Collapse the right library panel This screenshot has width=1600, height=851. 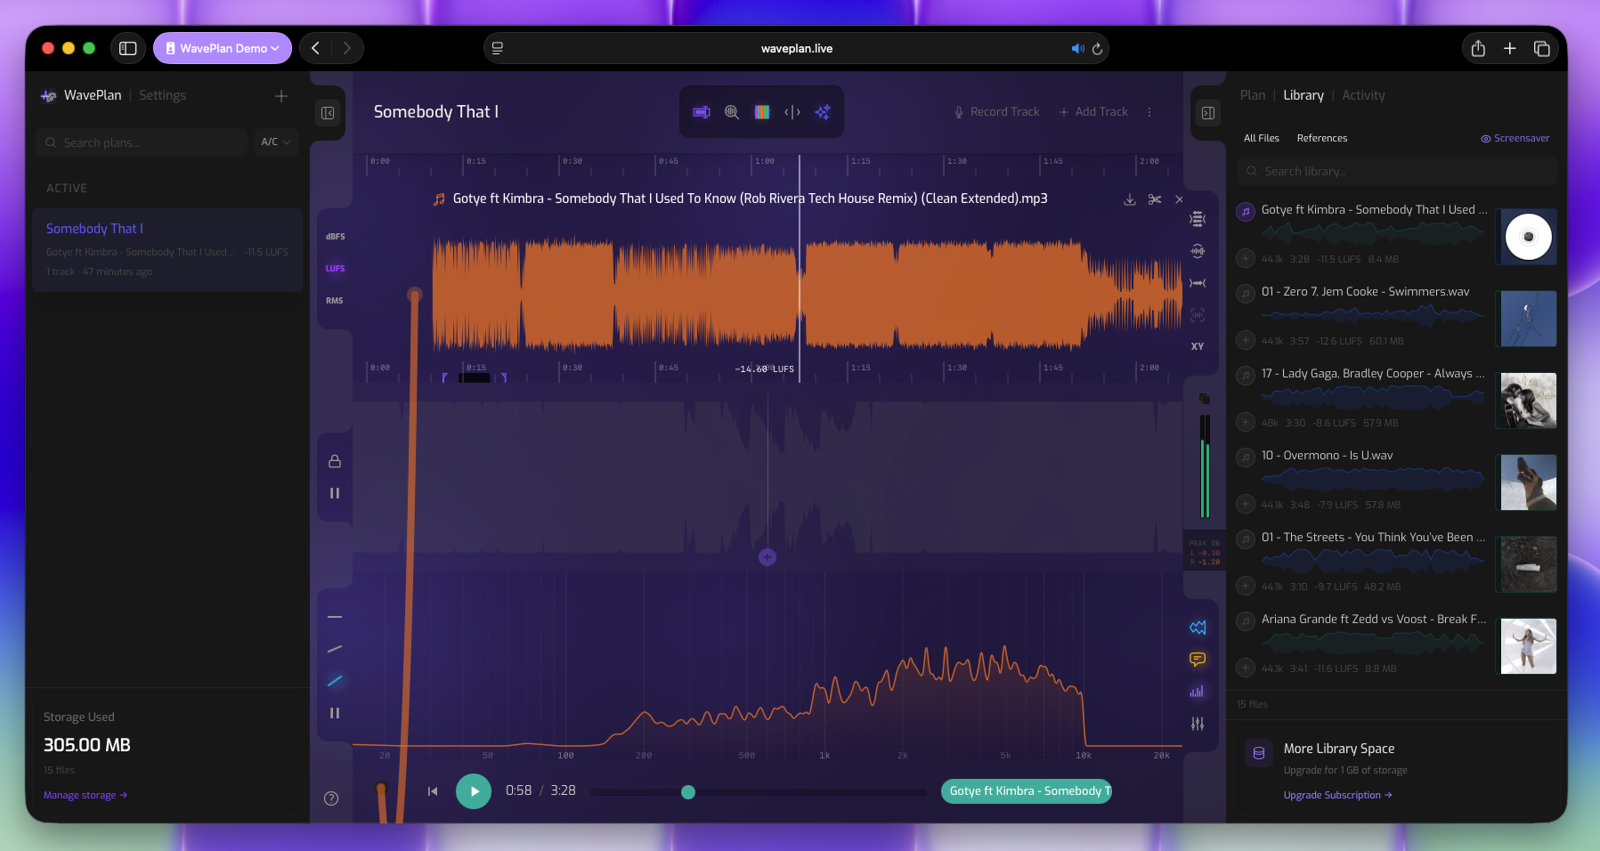(1208, 113)
